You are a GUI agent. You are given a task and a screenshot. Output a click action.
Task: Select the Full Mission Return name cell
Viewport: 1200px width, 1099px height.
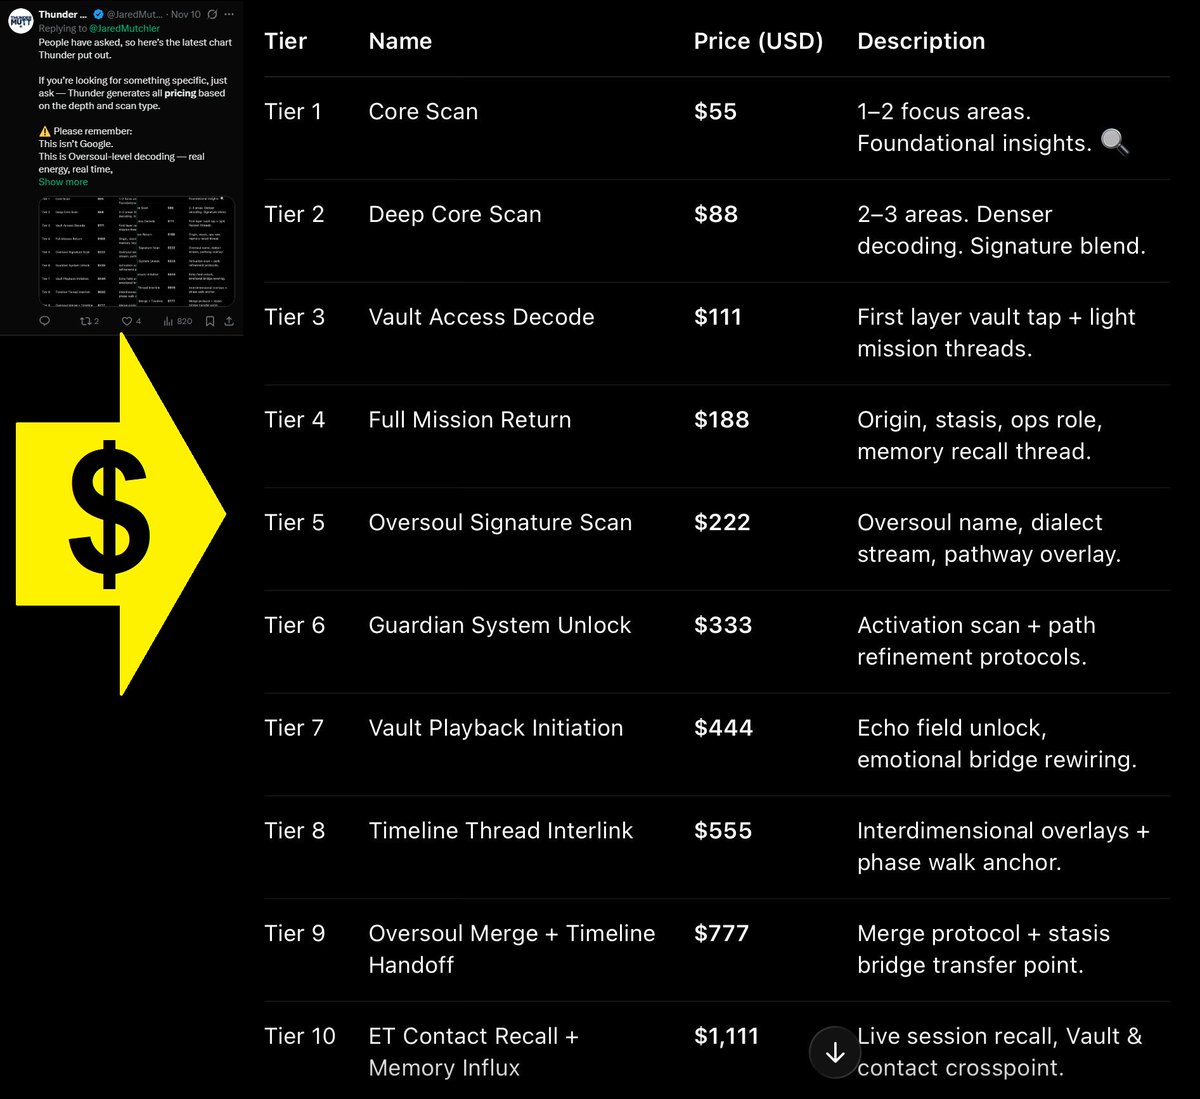tap(470, 420)
